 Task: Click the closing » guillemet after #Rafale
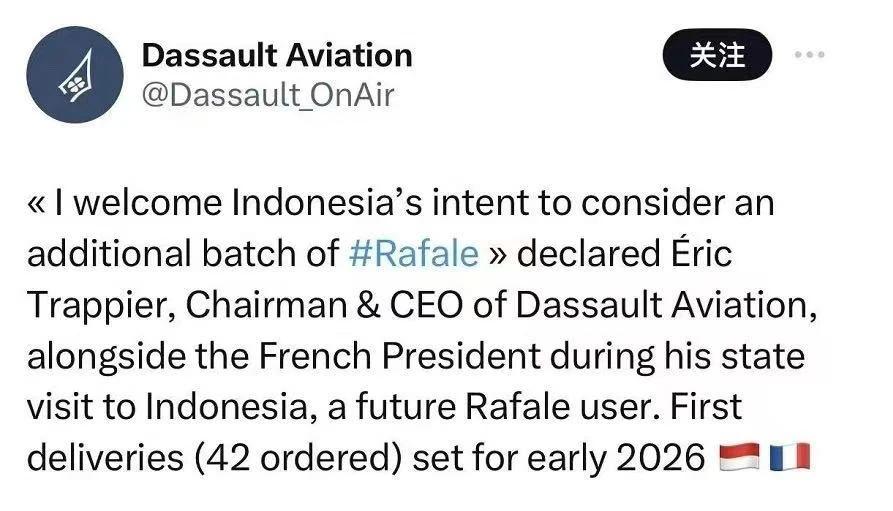point(497,254)
